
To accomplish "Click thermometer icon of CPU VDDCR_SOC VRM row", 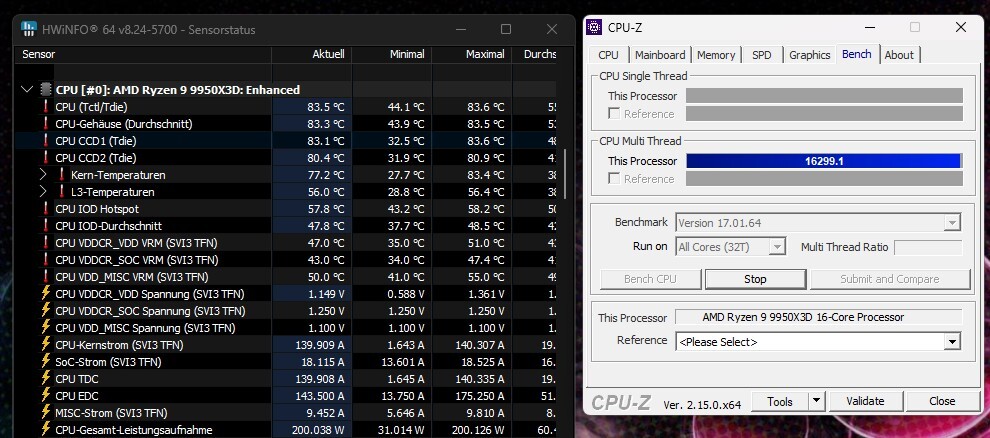I will (x=45, y=260).
